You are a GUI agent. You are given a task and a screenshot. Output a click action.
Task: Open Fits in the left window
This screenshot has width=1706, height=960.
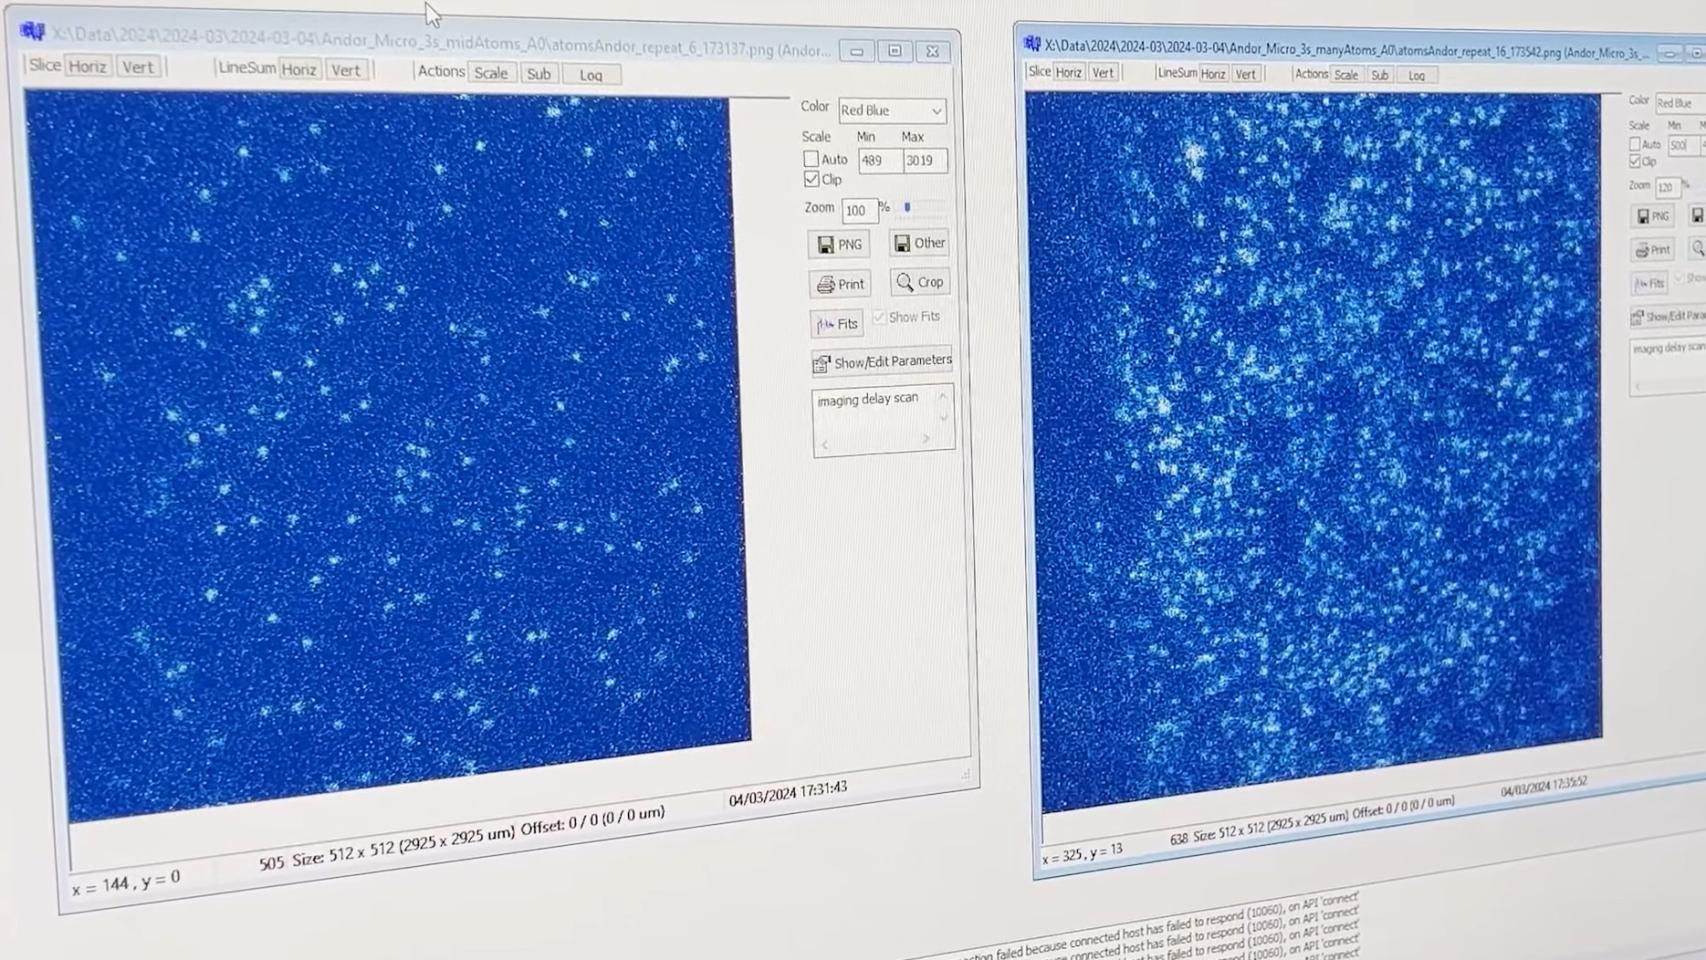838,324
